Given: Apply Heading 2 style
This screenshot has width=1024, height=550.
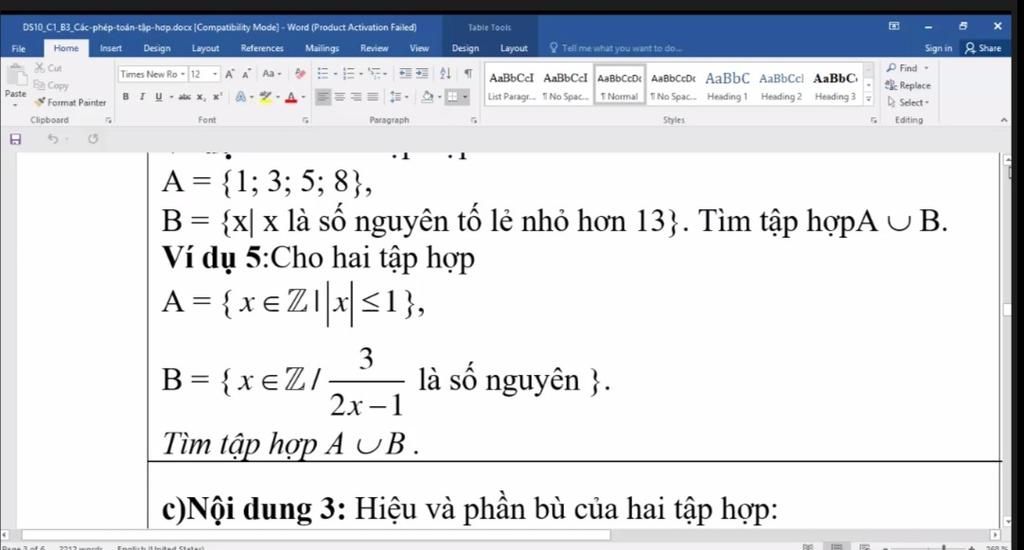Looking at the screenshot, I should click(781, 86).
